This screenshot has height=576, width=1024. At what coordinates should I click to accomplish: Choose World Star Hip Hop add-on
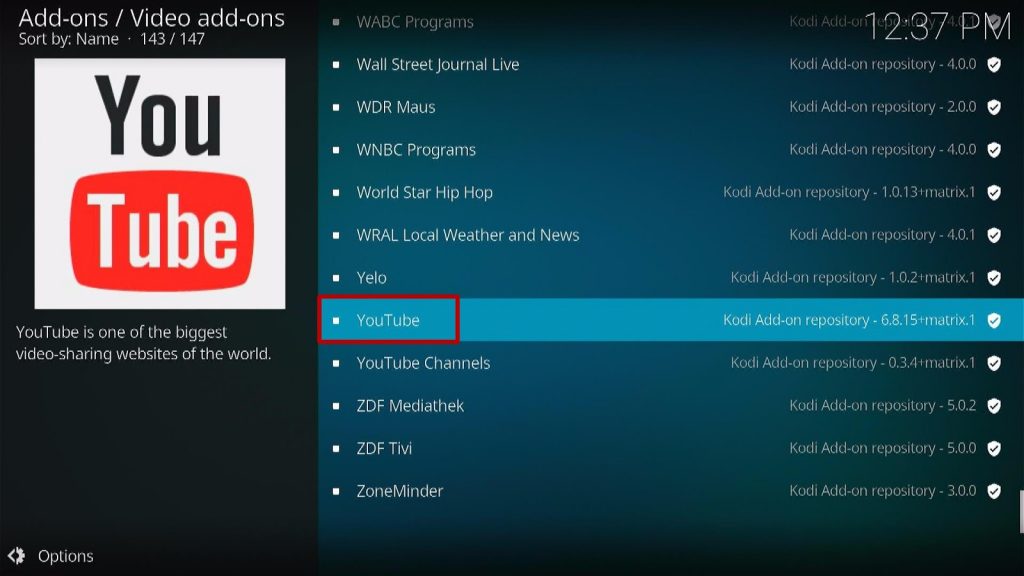pos(671,193)
